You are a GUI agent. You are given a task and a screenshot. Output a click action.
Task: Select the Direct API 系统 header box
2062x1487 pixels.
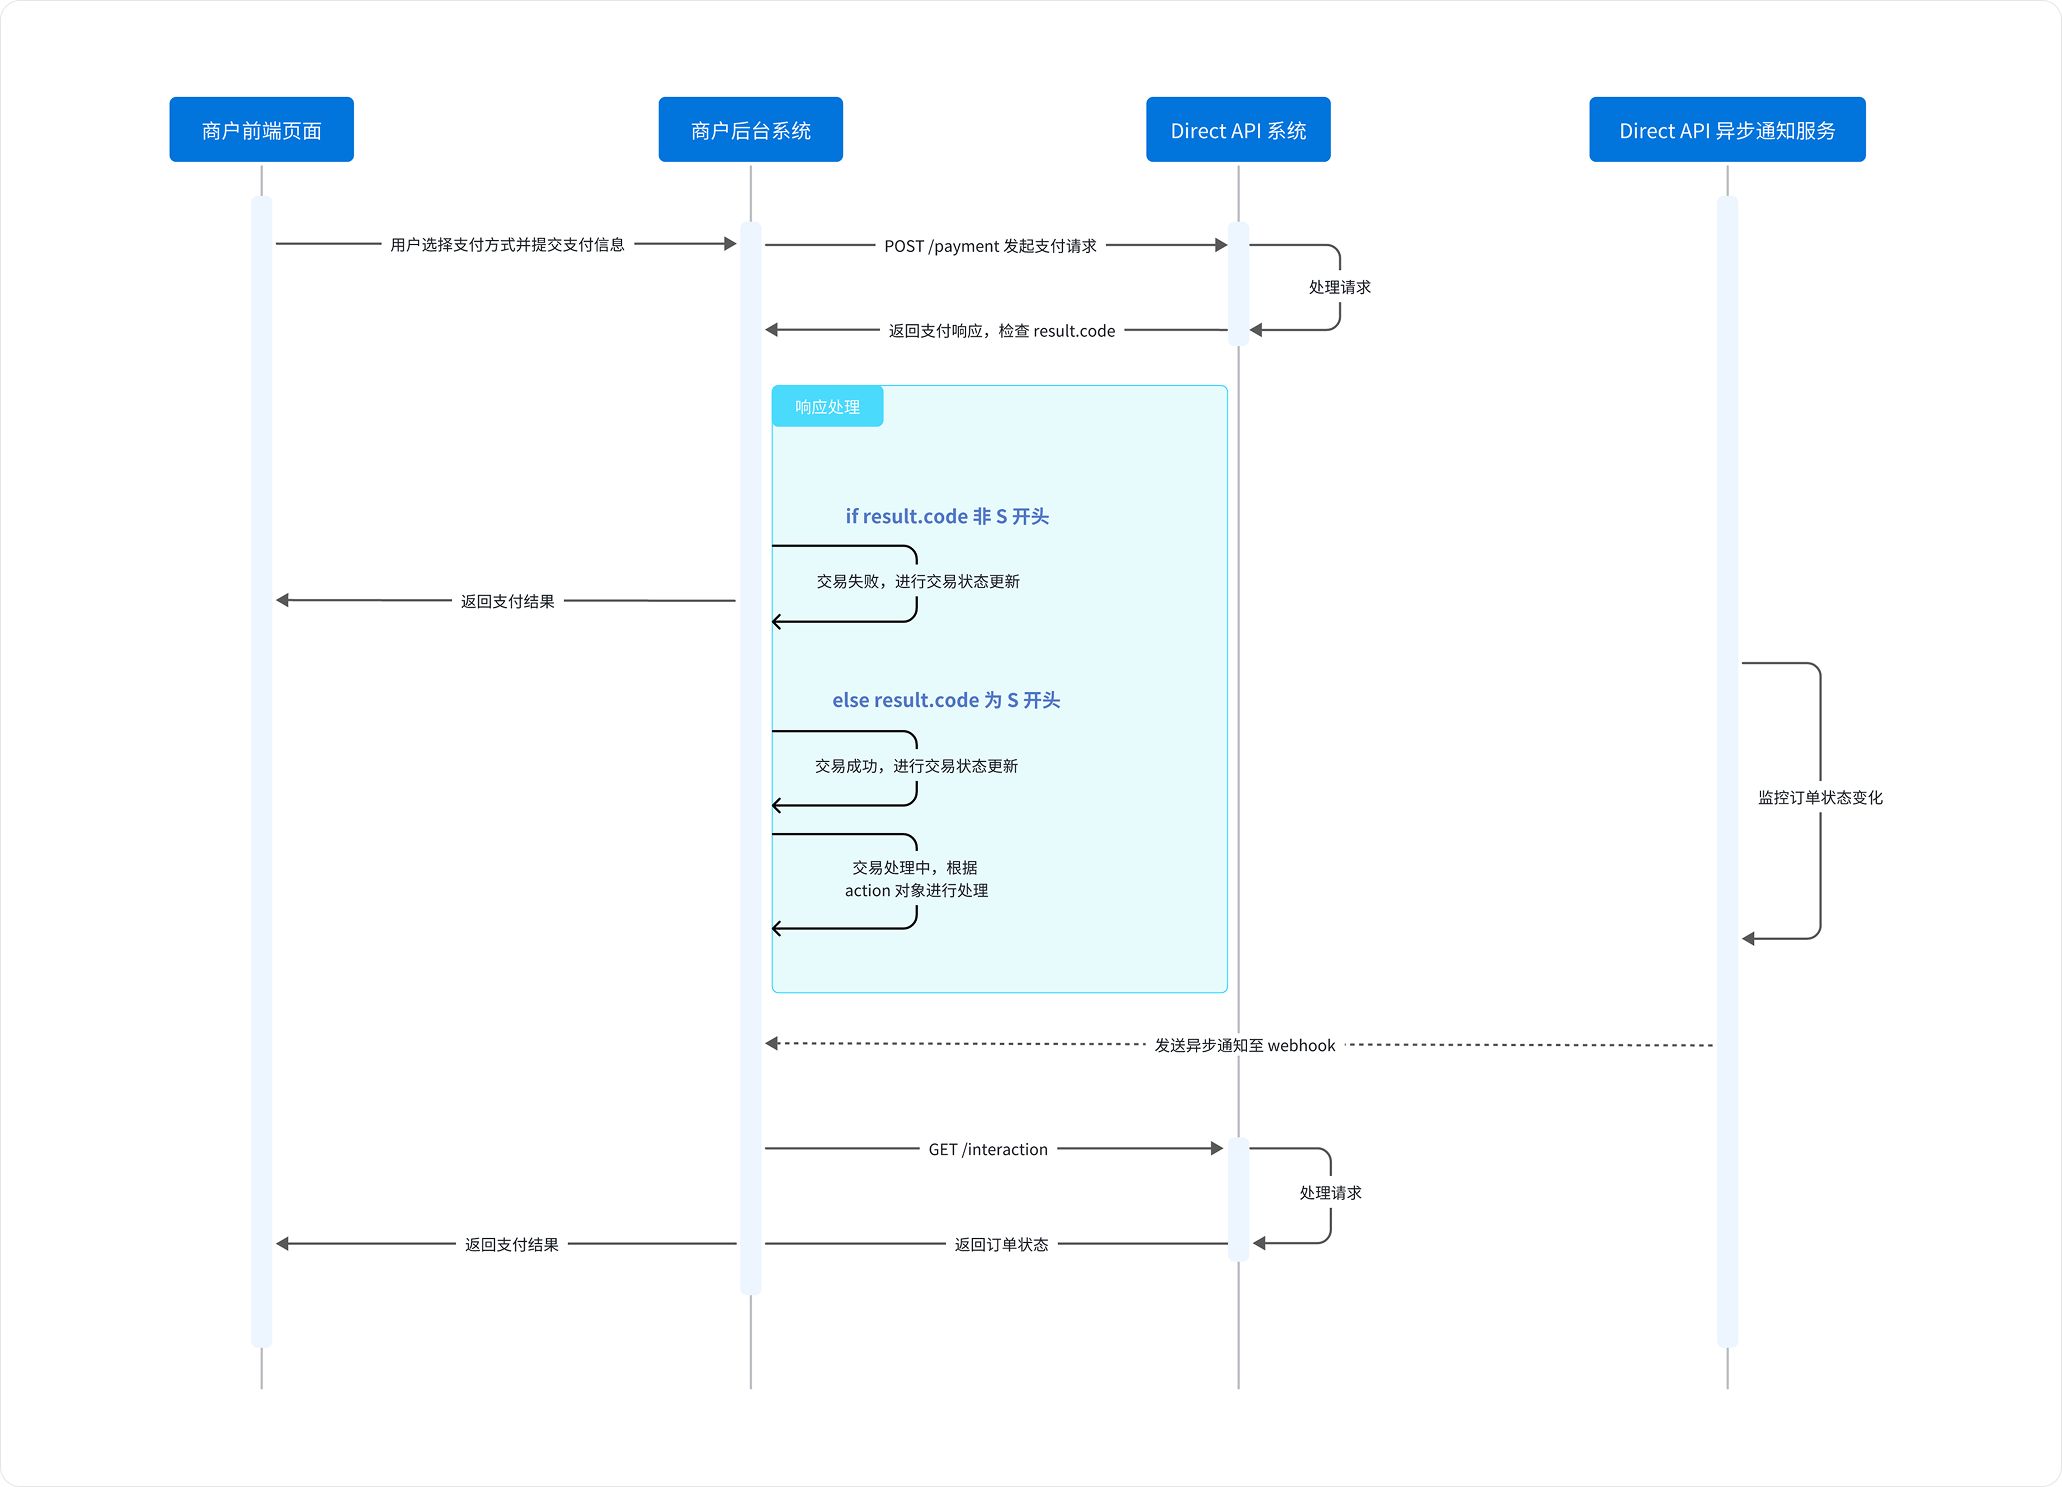point(1237,130)
